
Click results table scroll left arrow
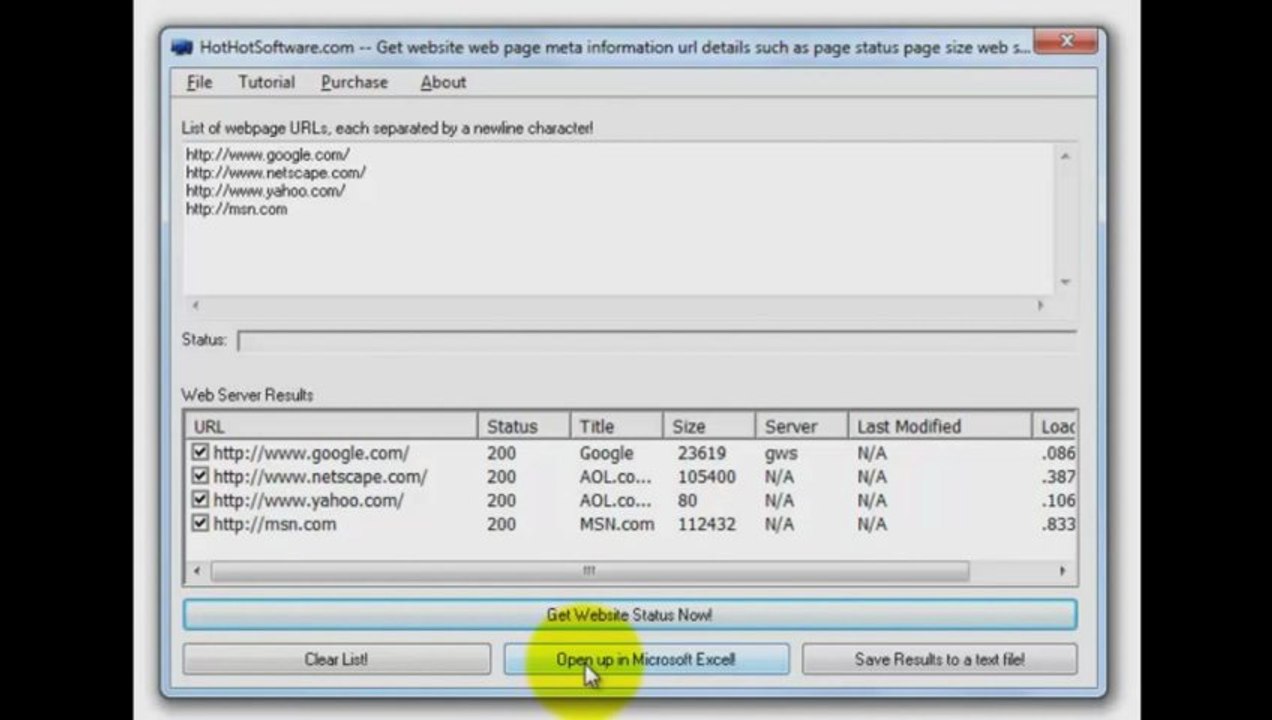tap(197, 571)
